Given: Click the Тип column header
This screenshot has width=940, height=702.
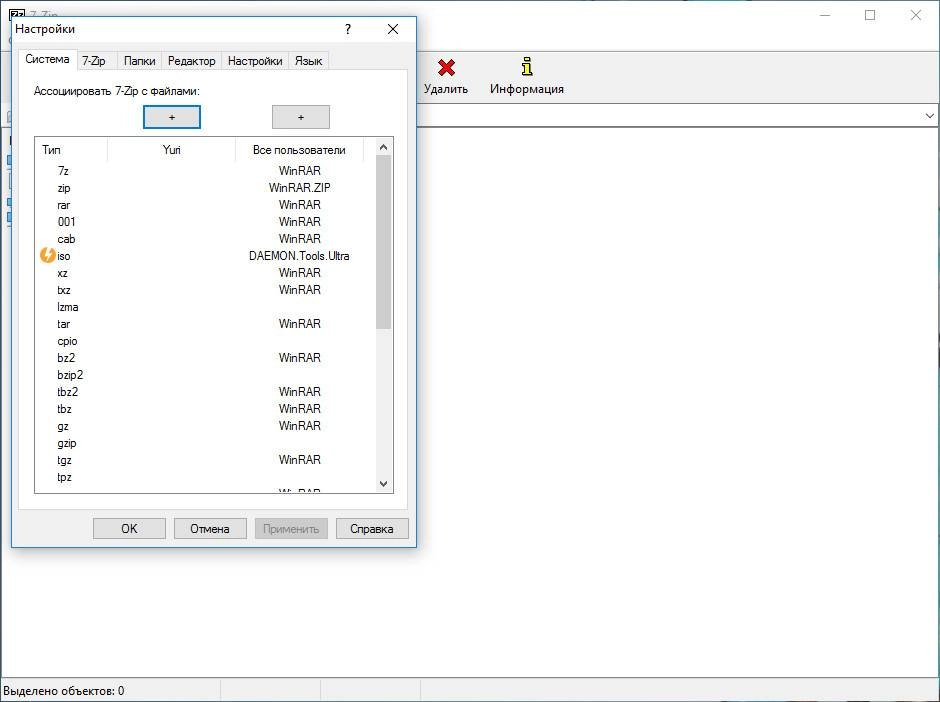Looking at the screenshot, I should point(71,150).
